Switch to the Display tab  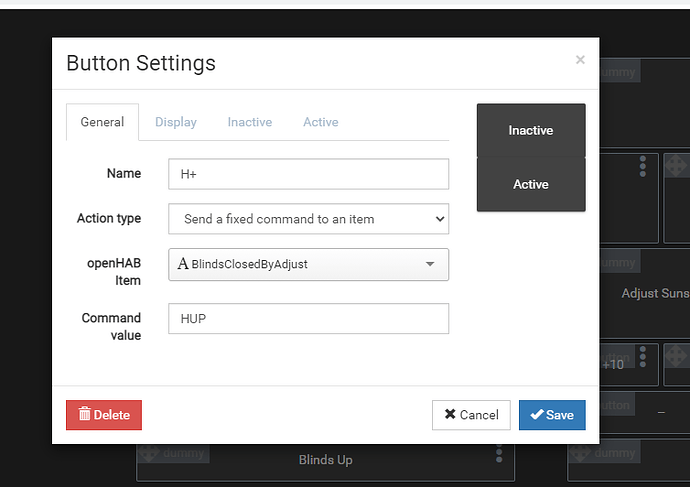coord(176,122)
